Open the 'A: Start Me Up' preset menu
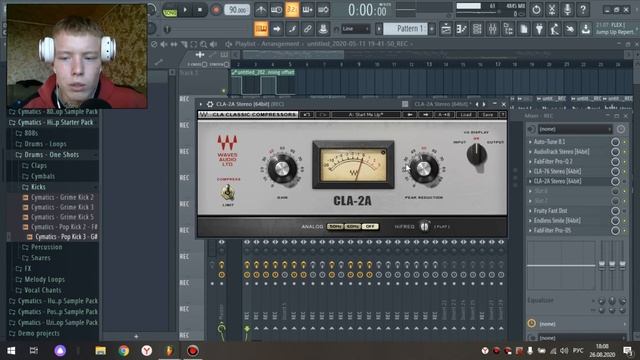Viewport: 640px width, 360px height. (365, 115)
